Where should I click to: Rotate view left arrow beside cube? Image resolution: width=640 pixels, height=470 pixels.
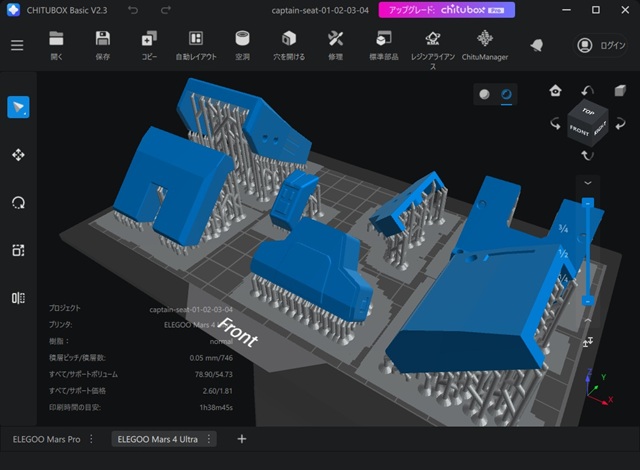point(555,123)
